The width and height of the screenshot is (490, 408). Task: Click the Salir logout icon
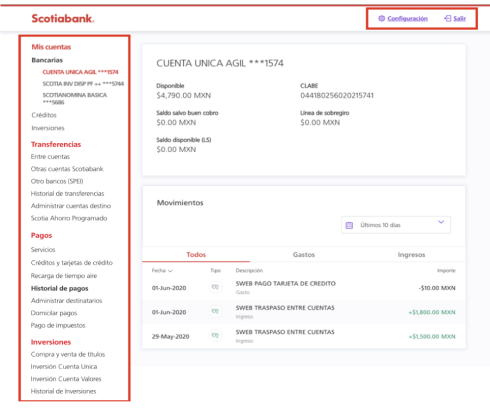[448, 18]
